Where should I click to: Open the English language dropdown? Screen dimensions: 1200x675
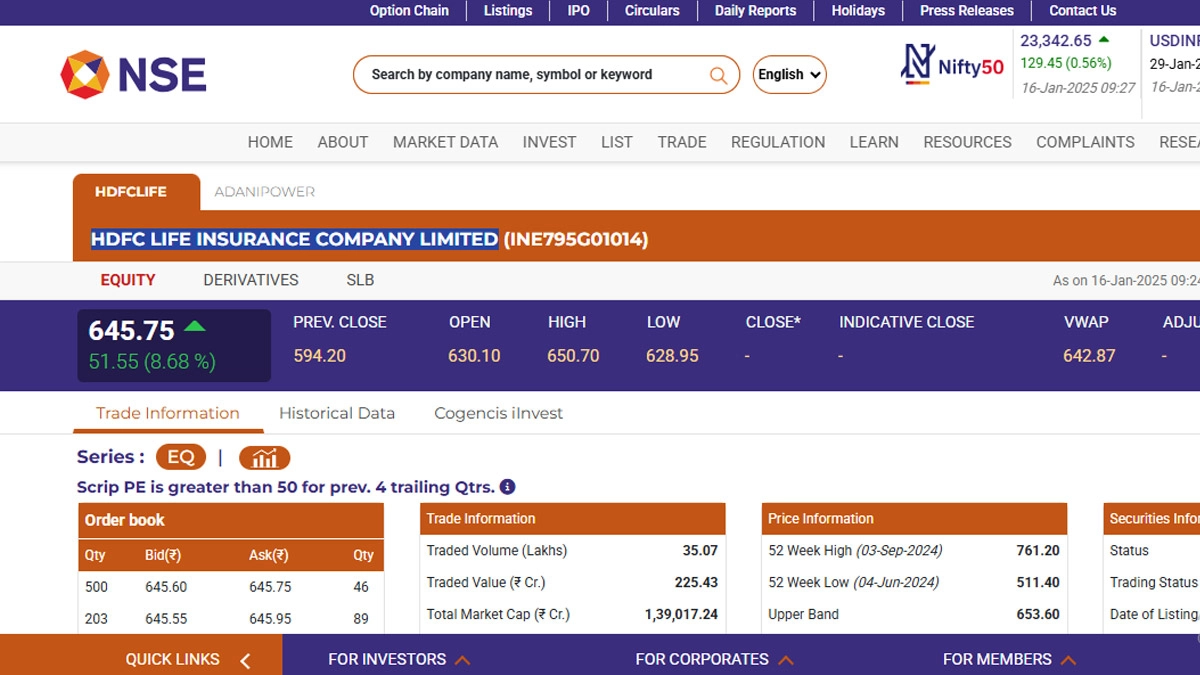coord(789,75)
